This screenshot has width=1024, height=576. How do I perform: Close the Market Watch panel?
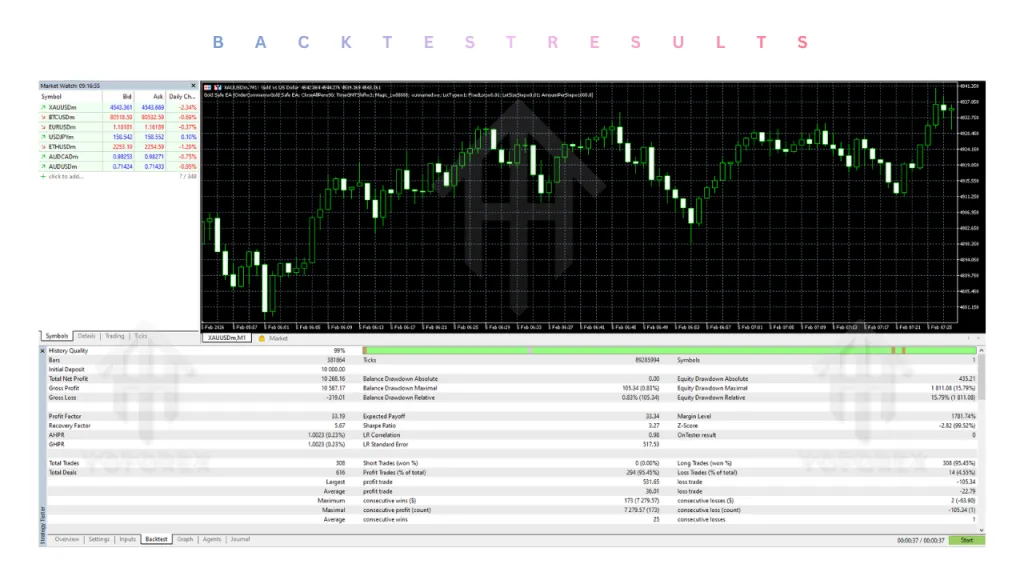(x=193, y=86)
